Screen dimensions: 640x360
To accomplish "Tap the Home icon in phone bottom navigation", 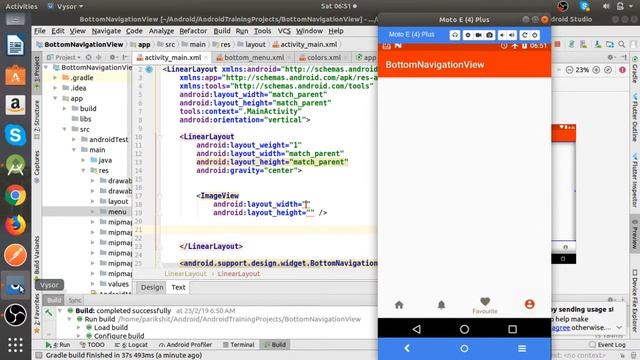I will point(399,304).
